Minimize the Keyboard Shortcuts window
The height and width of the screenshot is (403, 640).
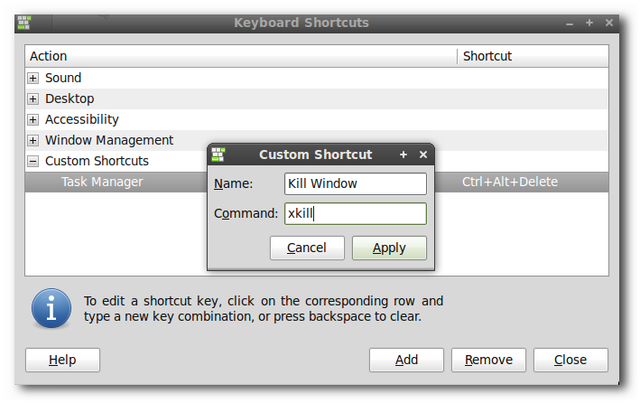click(x=569, y=22)
